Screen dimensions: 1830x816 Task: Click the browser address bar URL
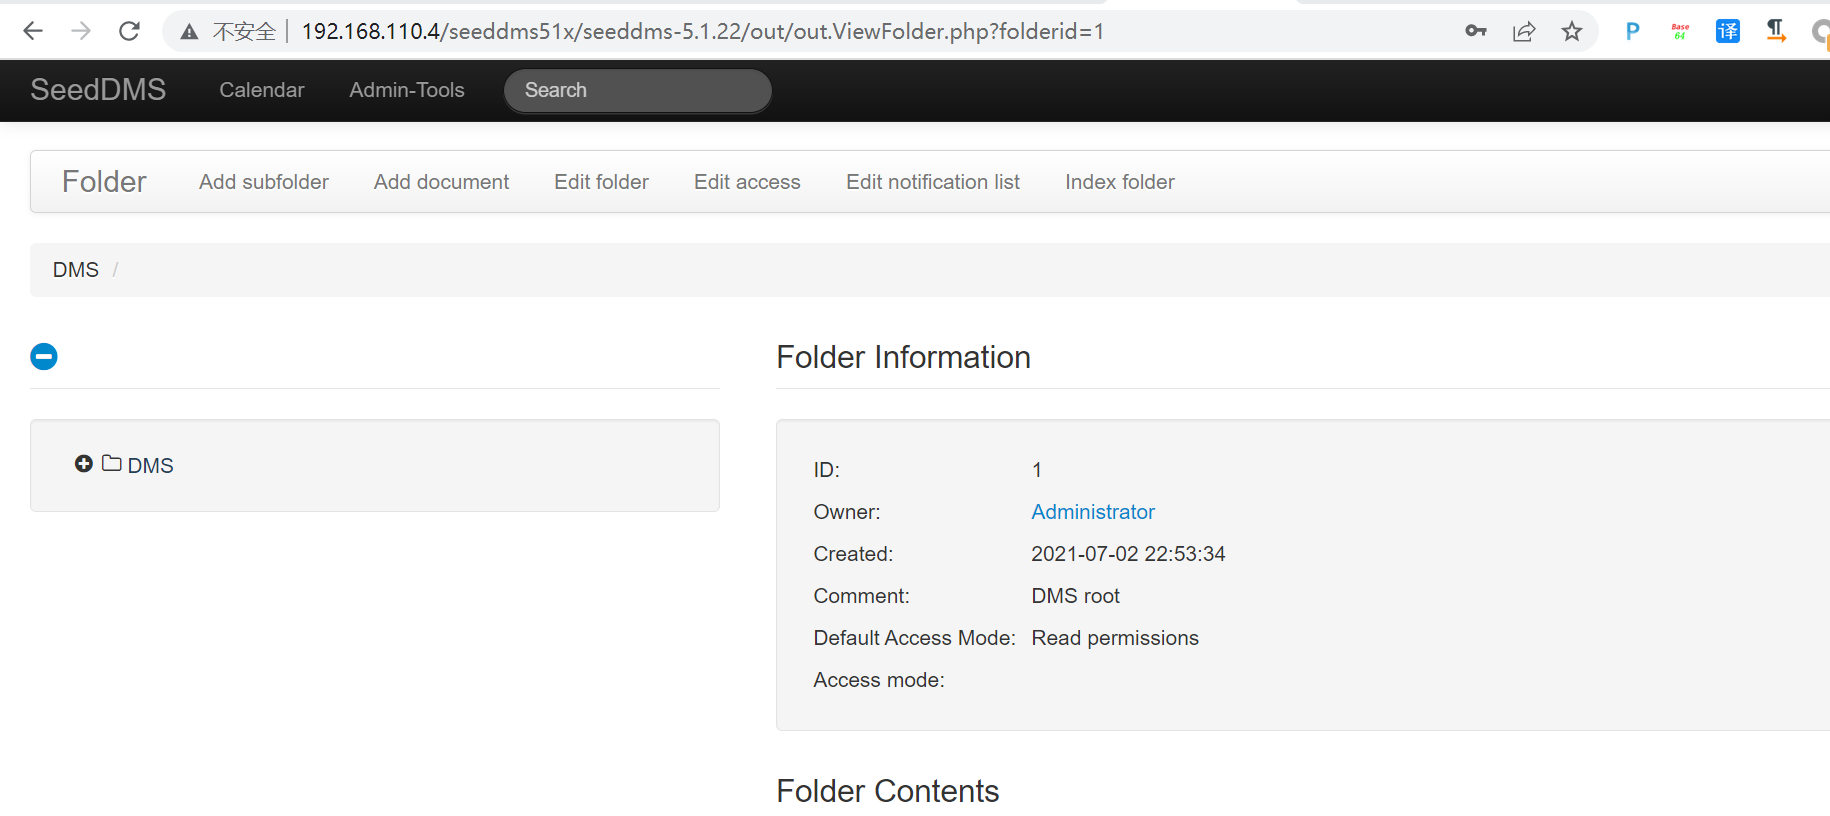point(703,31)
